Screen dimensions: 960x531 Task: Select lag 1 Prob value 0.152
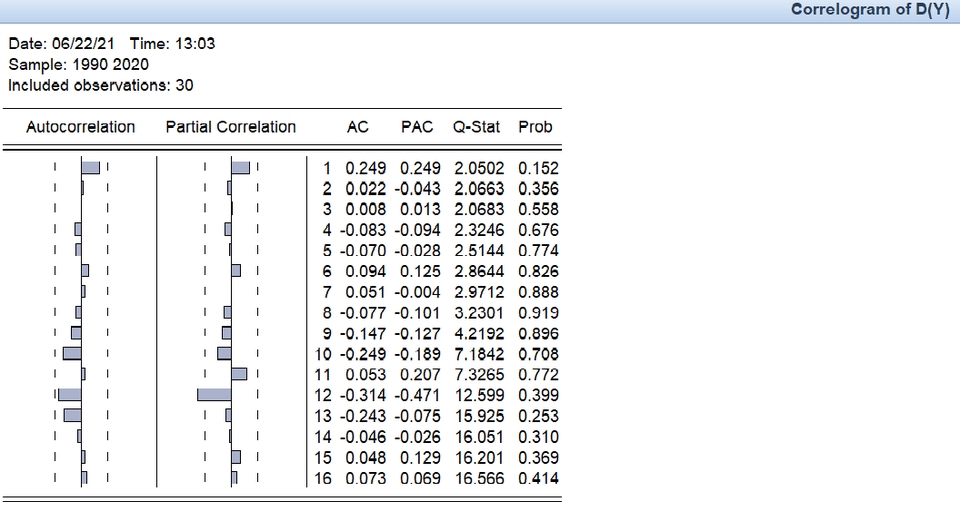coord(538,168)
